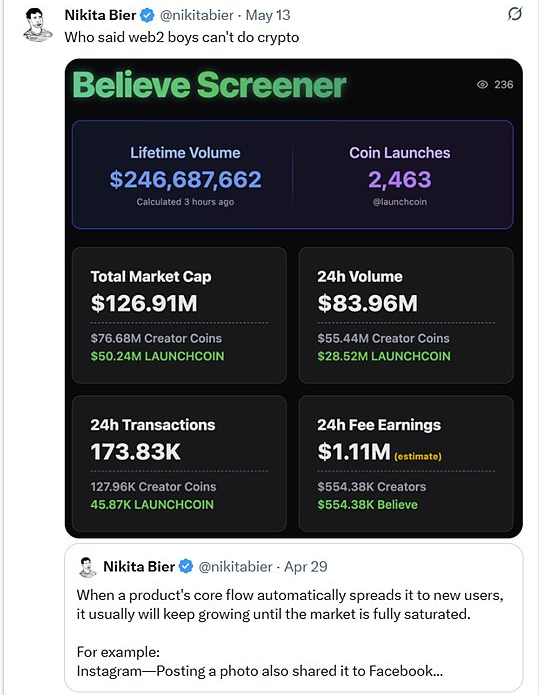Click the blue verified badge beside Nikita Bier
The height and width of the screenshot is (695, 539).
(147, 16)
